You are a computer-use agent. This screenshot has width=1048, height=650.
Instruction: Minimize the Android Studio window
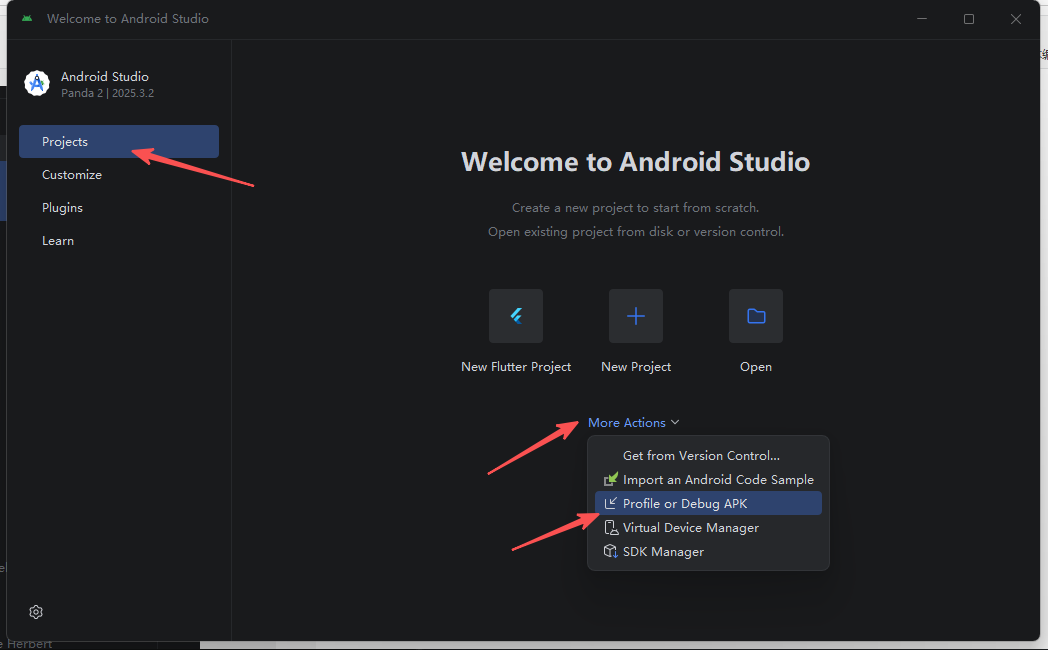click(922, 19)
